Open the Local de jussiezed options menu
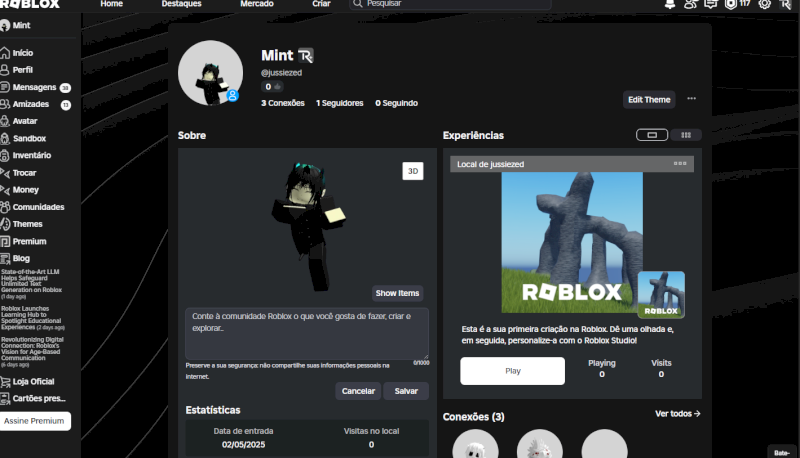 [680, 164]
